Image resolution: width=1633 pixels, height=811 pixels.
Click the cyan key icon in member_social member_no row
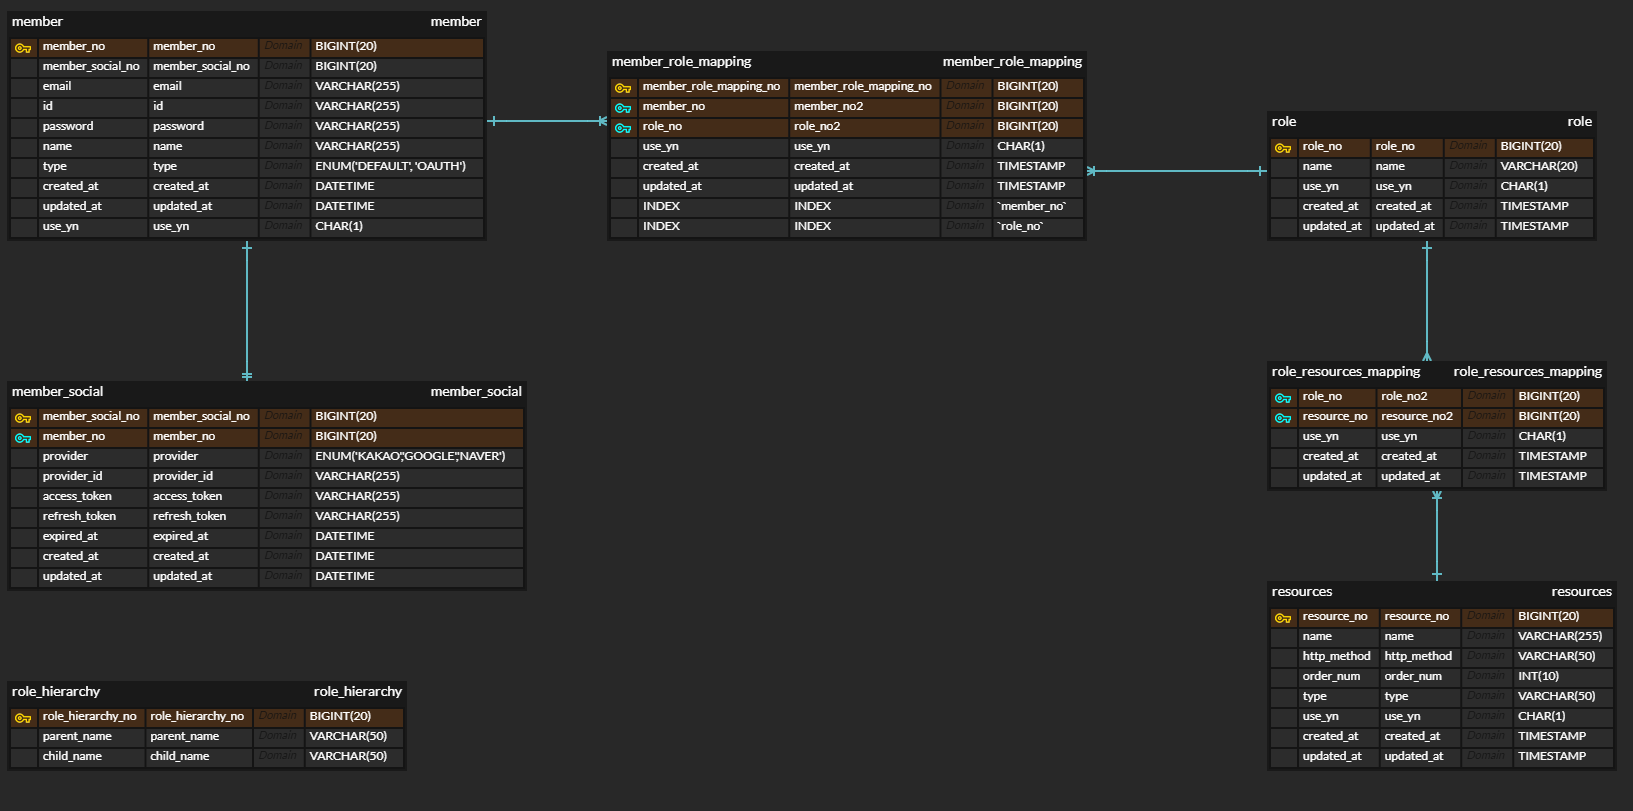23,437
